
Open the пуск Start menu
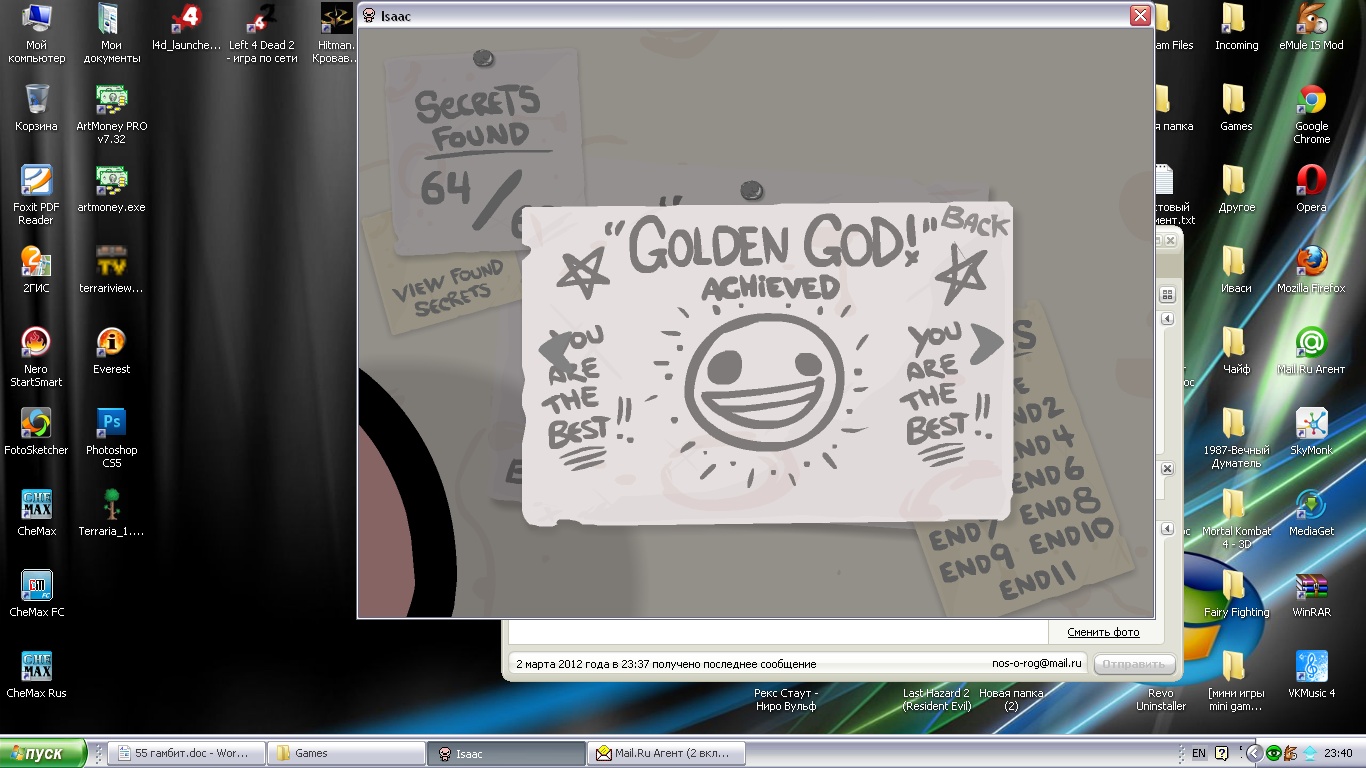pos(43,754)
